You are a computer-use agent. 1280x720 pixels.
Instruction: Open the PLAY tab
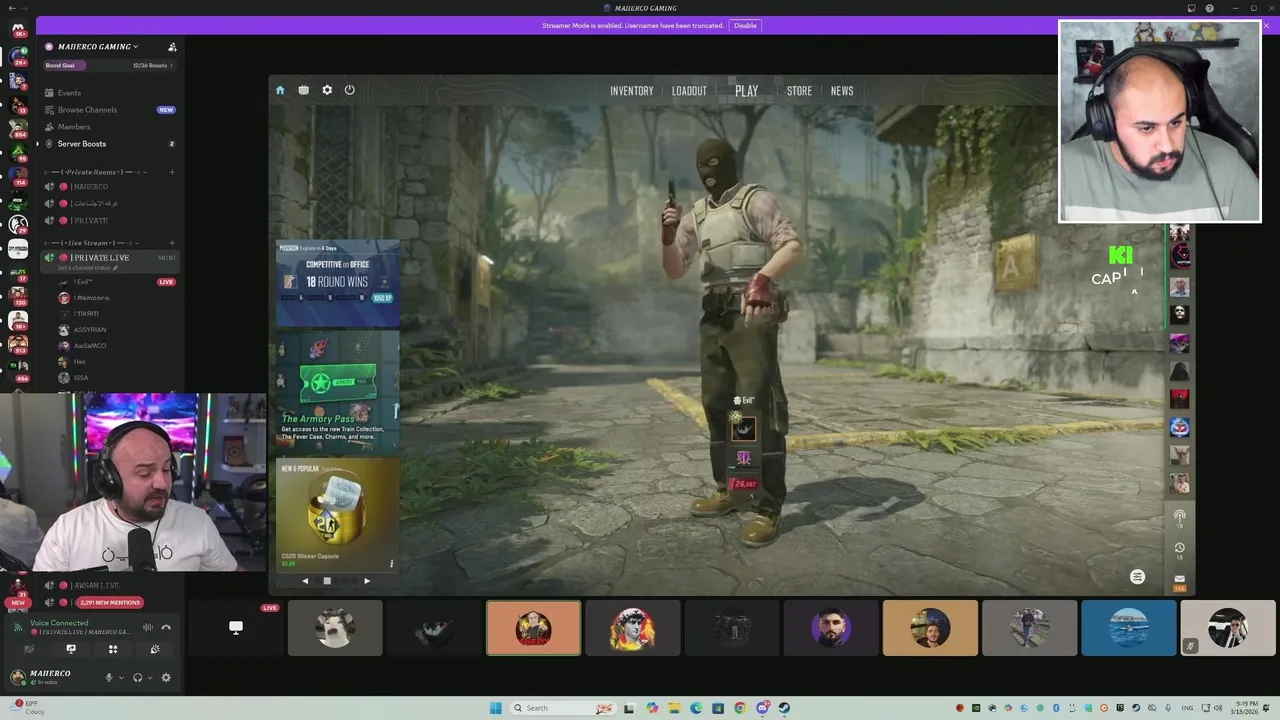coord(747,91)
